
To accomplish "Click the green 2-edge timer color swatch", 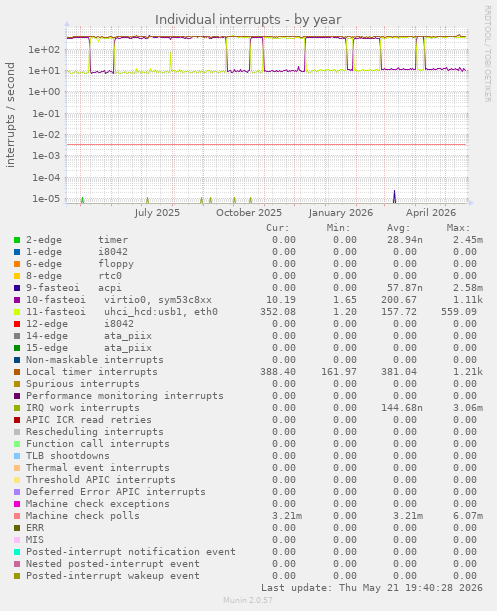I will [17, 240].
